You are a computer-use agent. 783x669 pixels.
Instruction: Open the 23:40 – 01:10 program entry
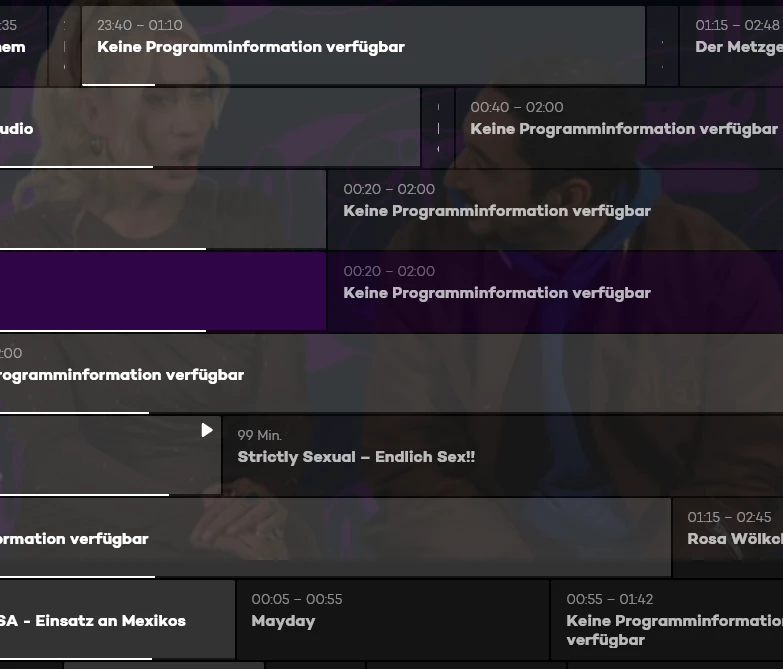point(362,45)
